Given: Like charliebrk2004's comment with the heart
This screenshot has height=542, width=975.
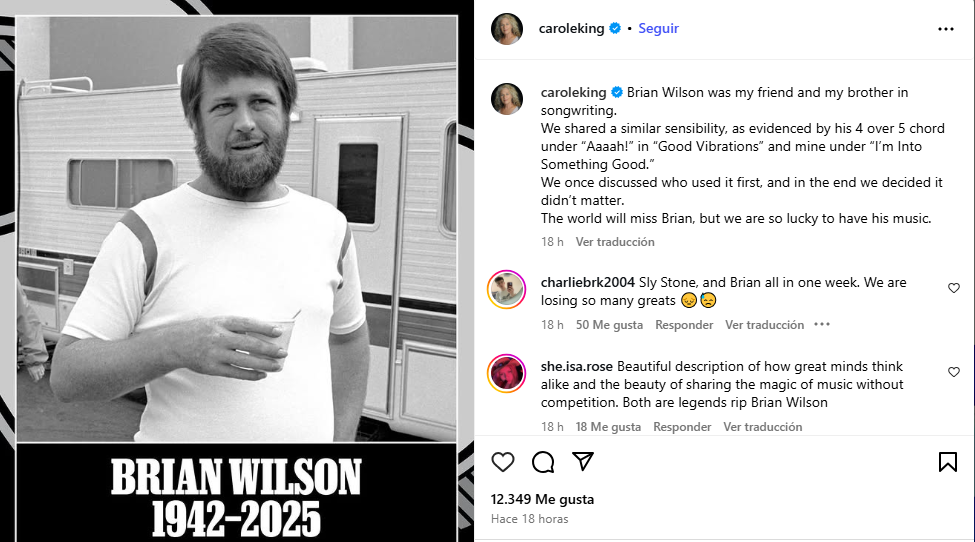Looking at the screenshot, I should click(x=954, y=288).
